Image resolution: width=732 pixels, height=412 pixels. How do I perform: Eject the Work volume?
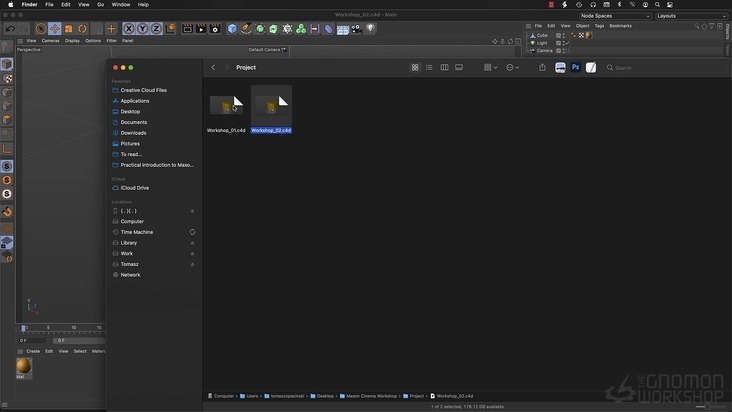point(192,254)
